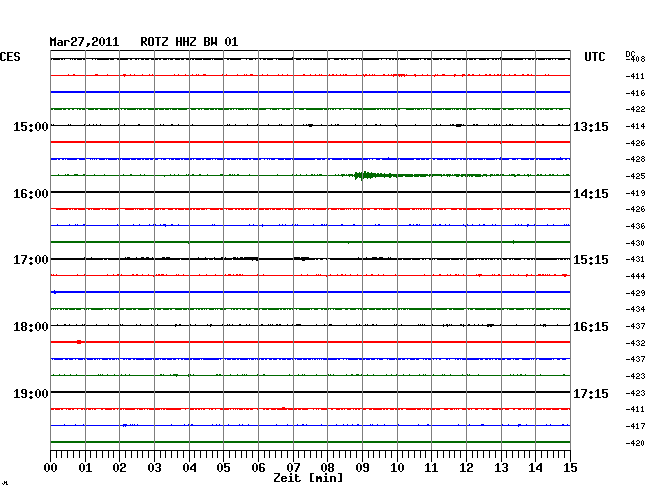Click the 13:15 UTC time label
This screenshot has width=650, height=494.
point(591,126)
